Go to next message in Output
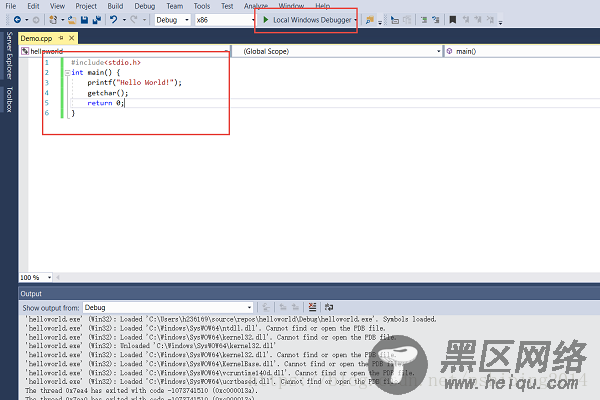 (295, 307)
